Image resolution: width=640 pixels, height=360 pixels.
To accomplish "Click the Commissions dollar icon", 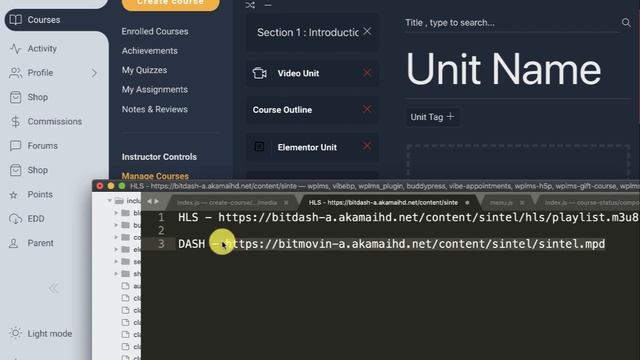I will (x=16, y=122).
